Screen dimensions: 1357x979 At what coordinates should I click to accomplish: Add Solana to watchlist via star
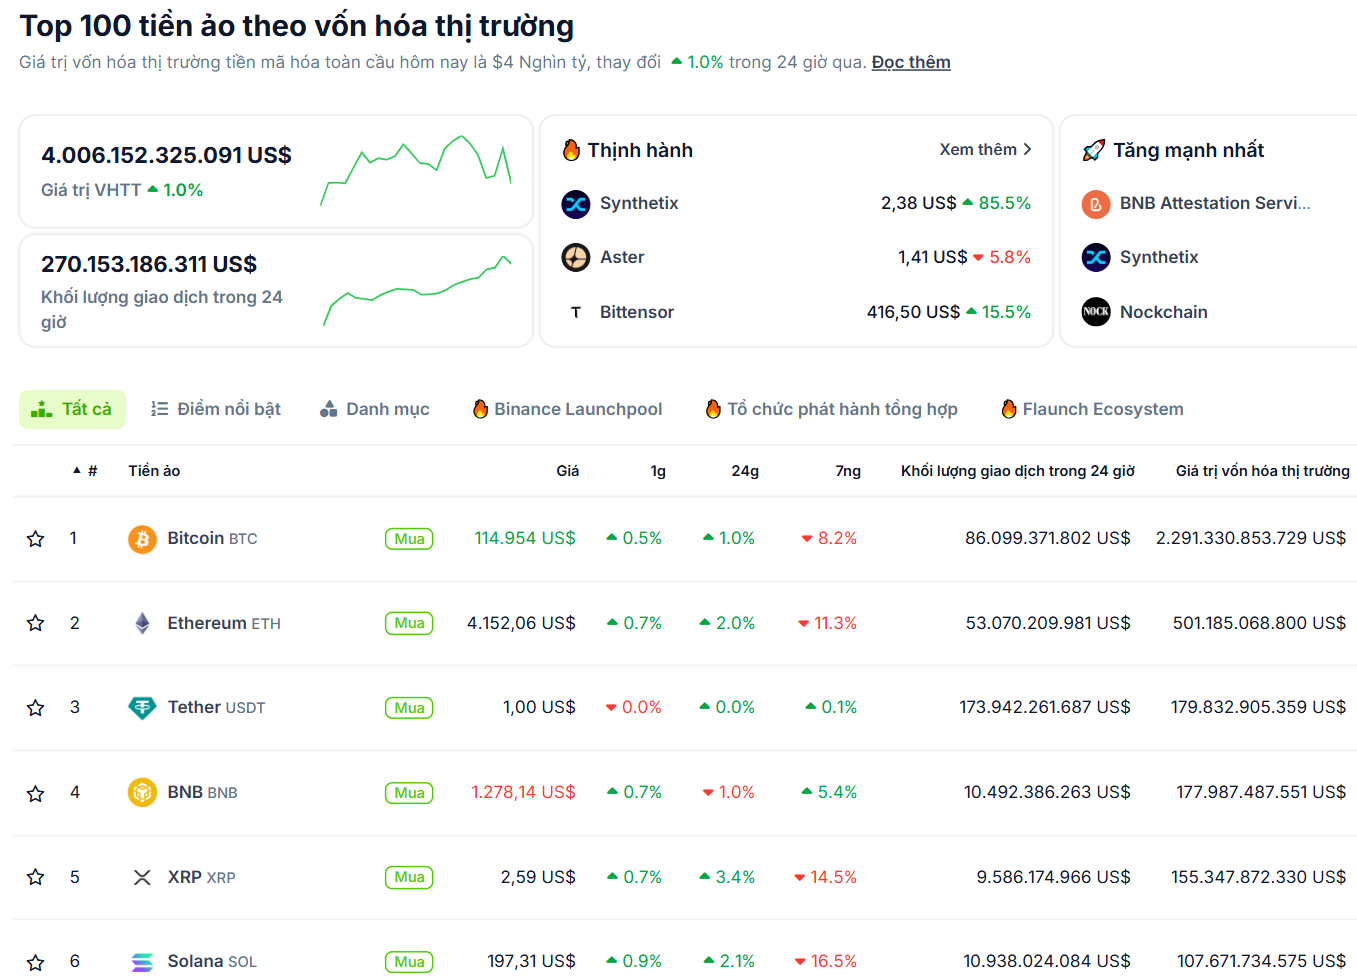[x=35, y=961]
